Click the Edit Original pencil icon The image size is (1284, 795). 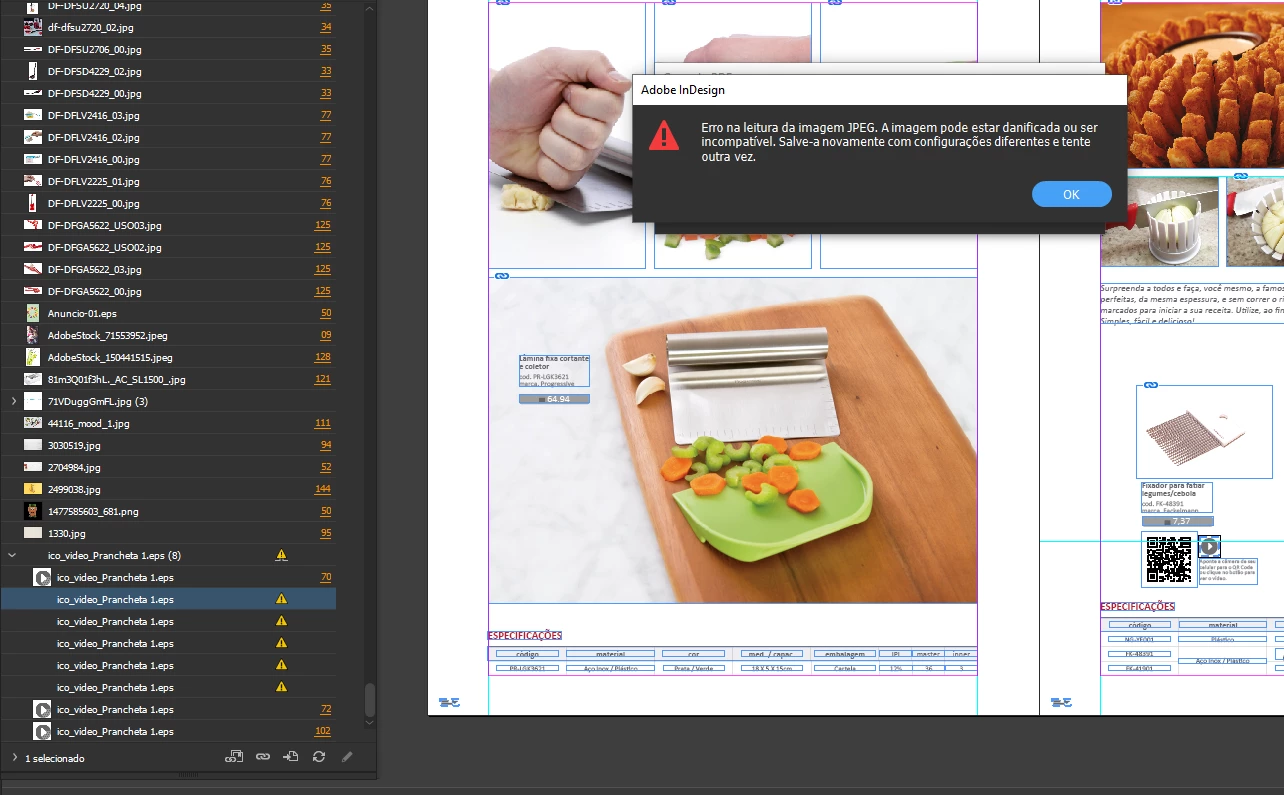click(x=347, y=757)
